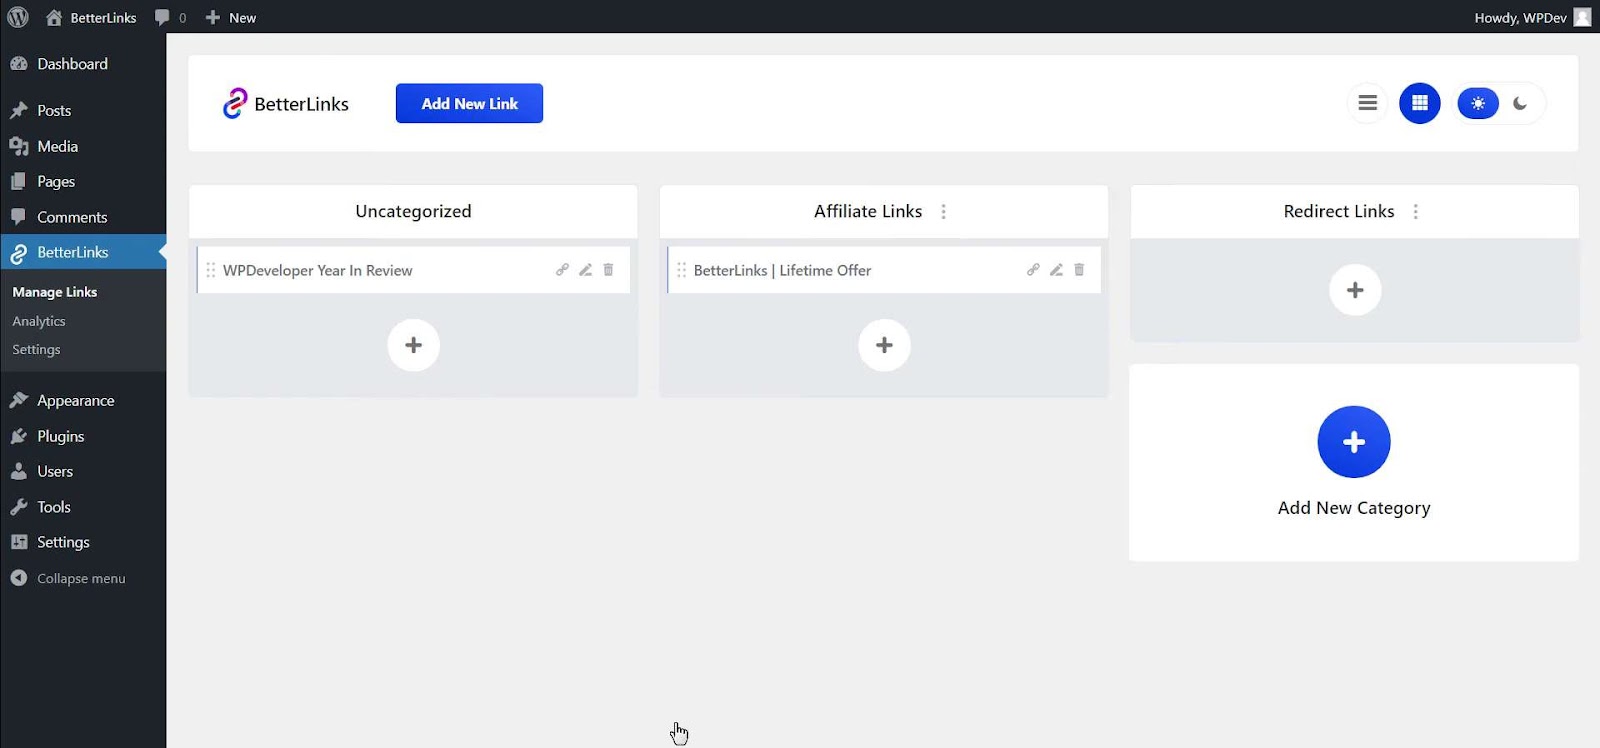Open Posts in the sidebar

pyautogui.click(x=83, y=110)
